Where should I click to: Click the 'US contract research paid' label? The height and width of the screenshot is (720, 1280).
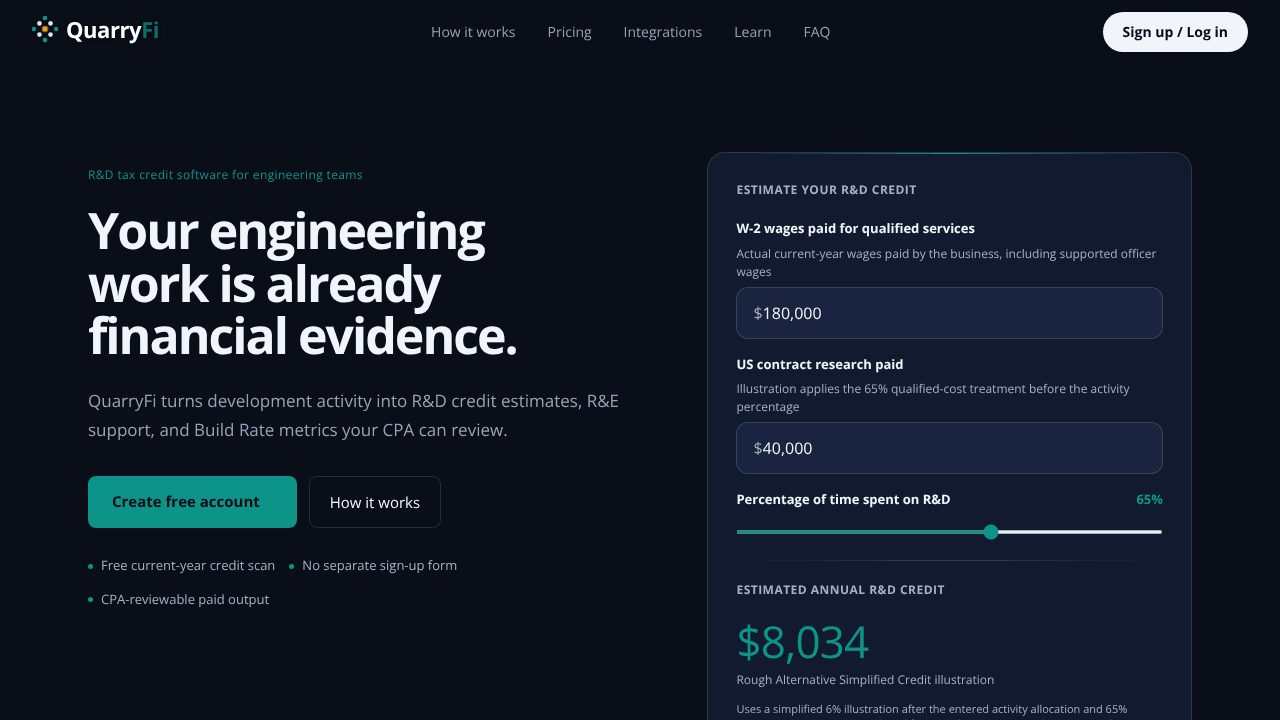(819, 364)
